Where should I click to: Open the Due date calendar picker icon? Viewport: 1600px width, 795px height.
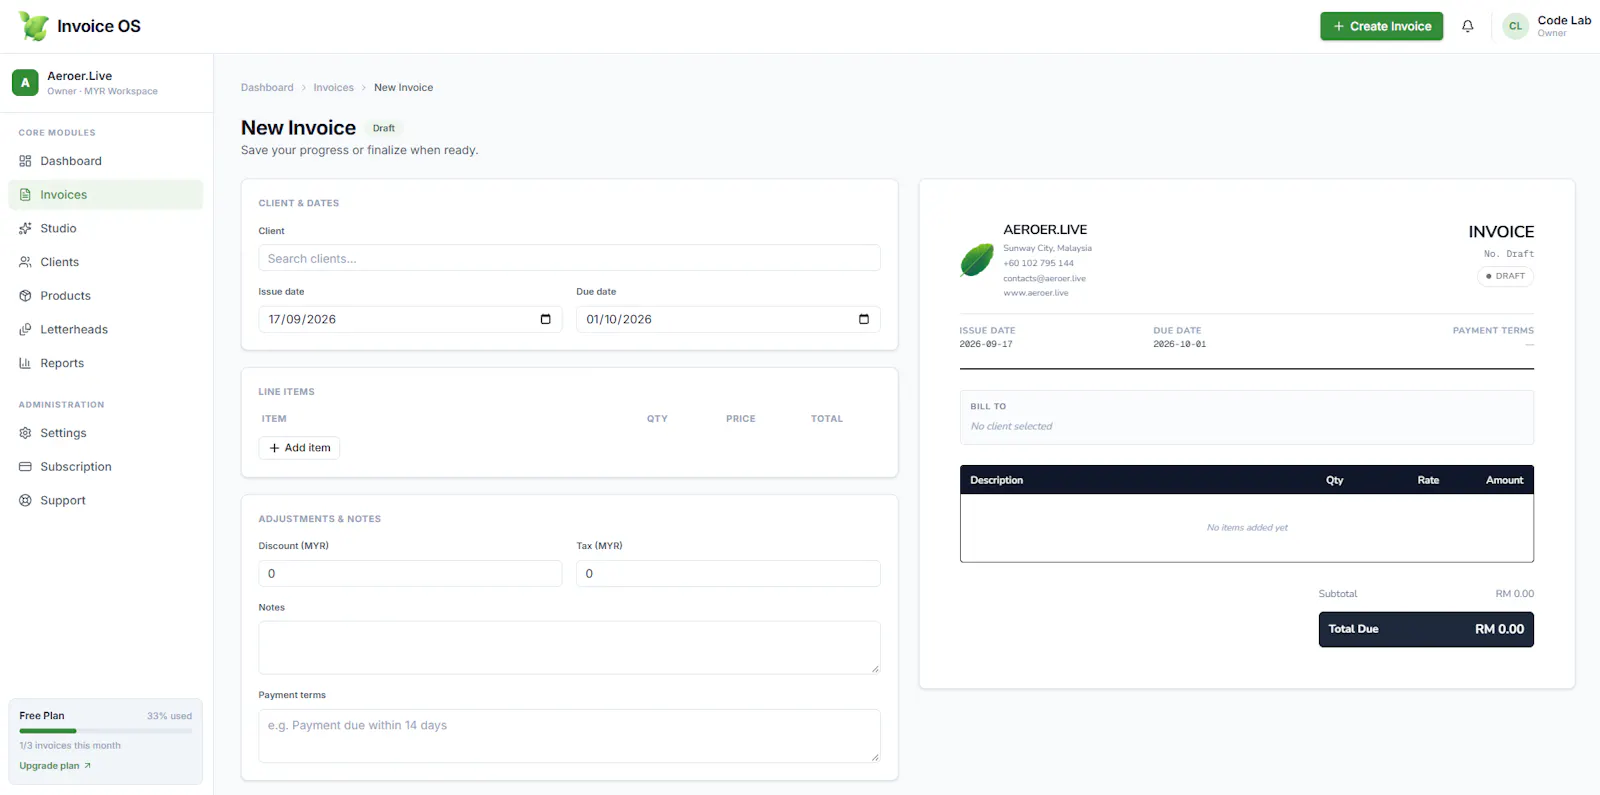pyautogui.click(x=864, y=319)
